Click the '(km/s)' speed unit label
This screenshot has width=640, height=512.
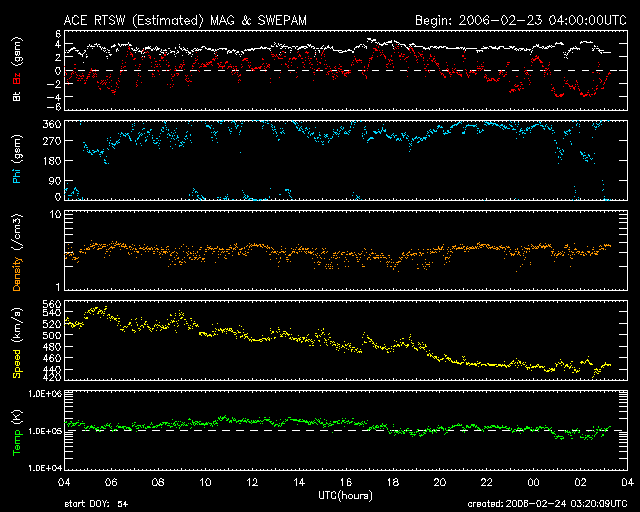pyautogui.click(x=17, y=325)
